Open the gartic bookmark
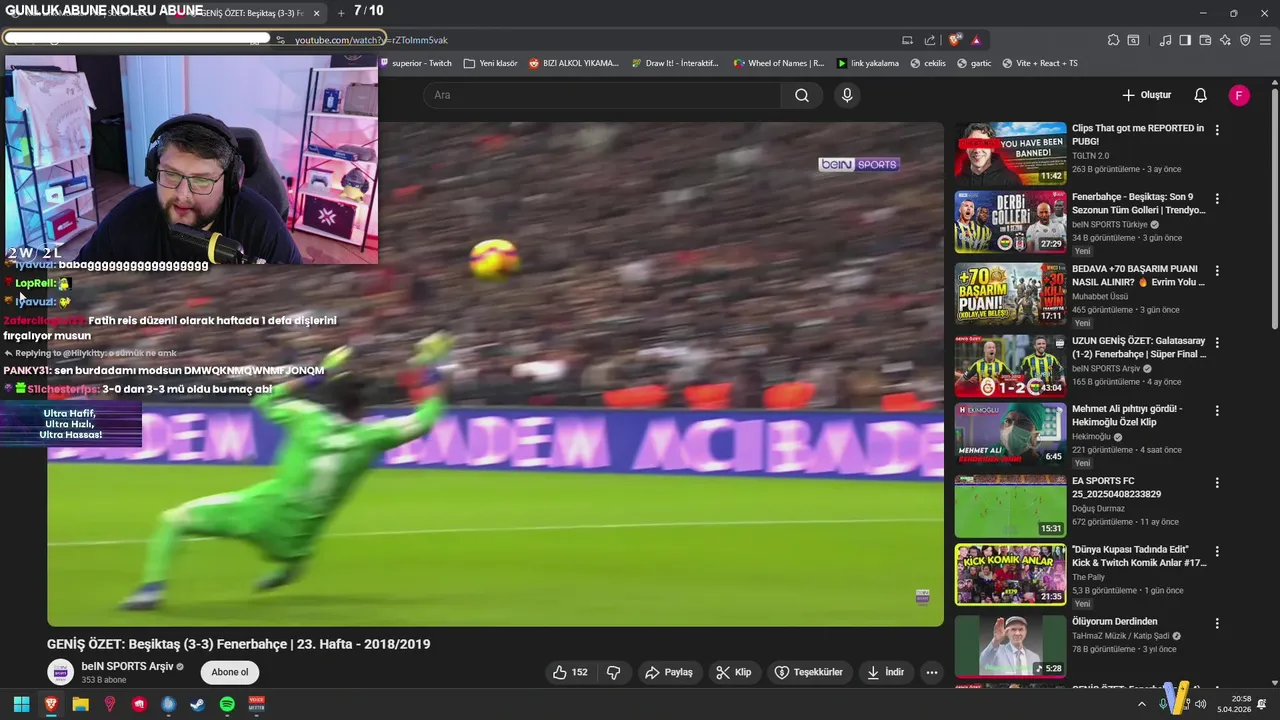 click(974, 63)
